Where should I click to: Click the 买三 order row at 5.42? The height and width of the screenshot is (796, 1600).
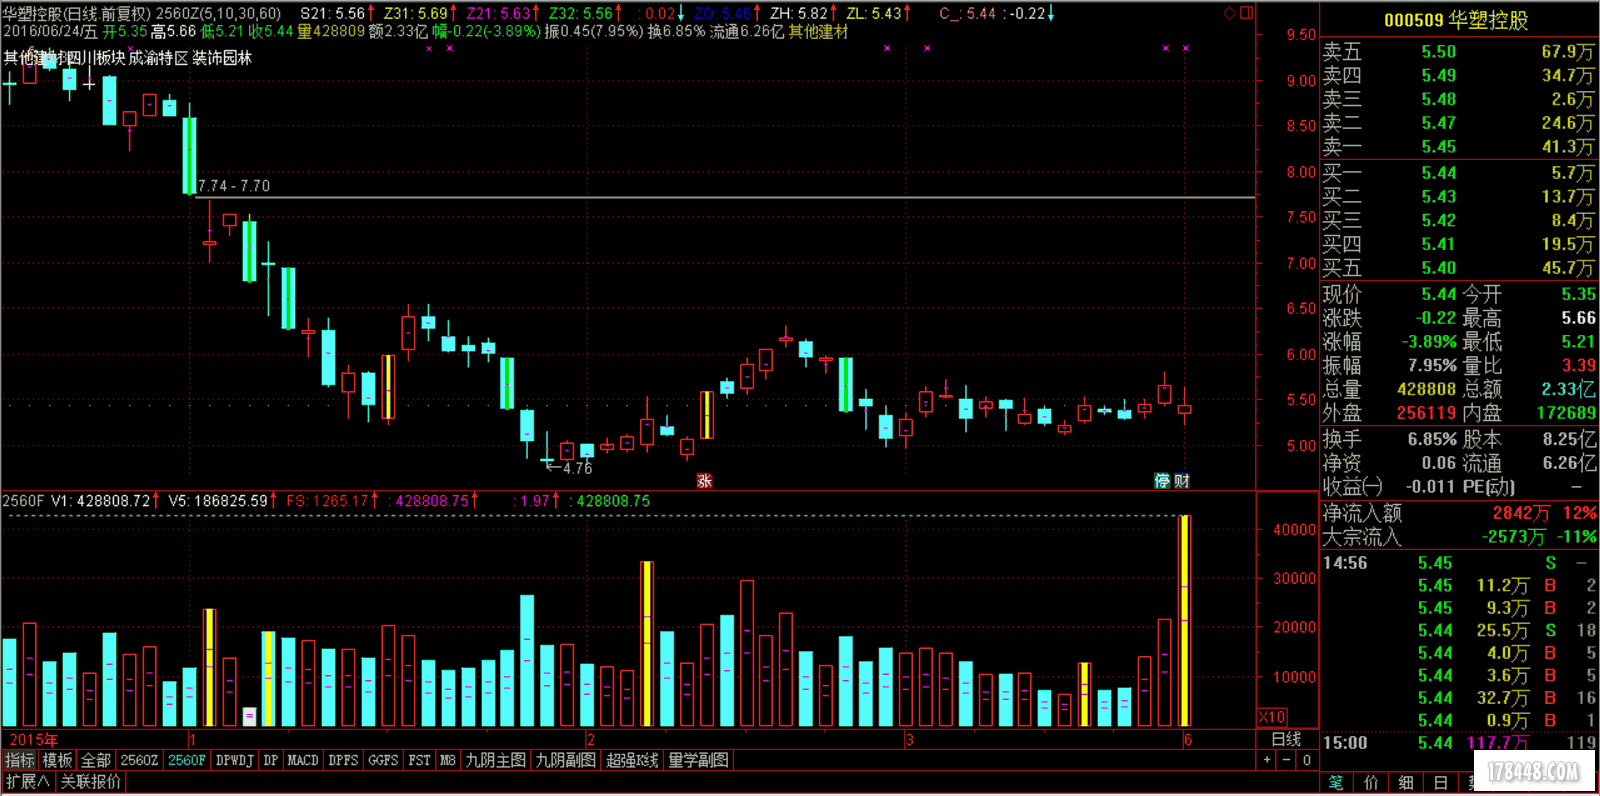tap(1459, 220)
